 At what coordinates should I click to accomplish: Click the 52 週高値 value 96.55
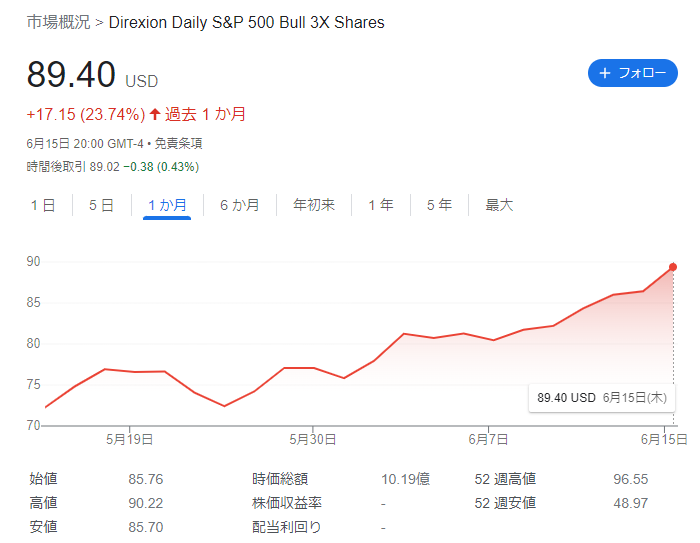point(630,479)
